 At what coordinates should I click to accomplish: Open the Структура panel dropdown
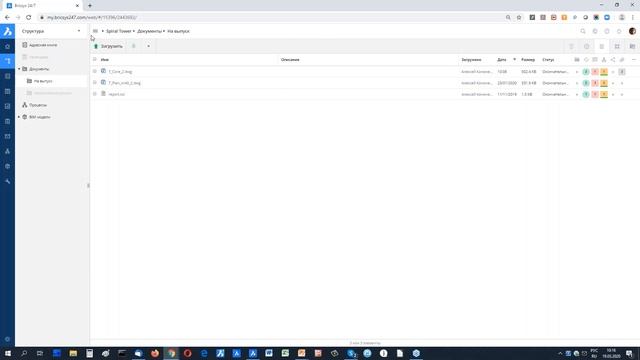(79, 31)
